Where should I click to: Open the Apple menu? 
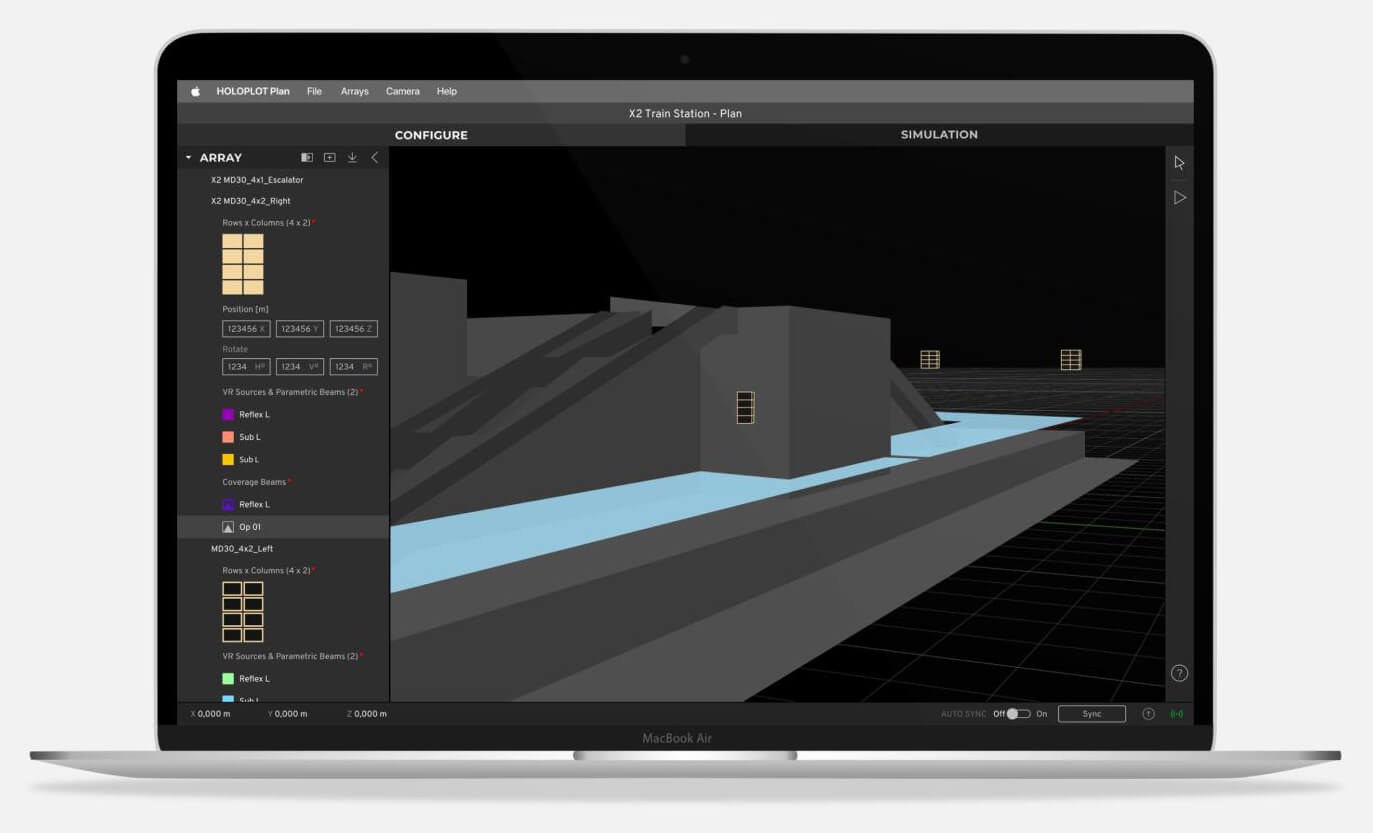pyautogui.click(x=195, y=91)
